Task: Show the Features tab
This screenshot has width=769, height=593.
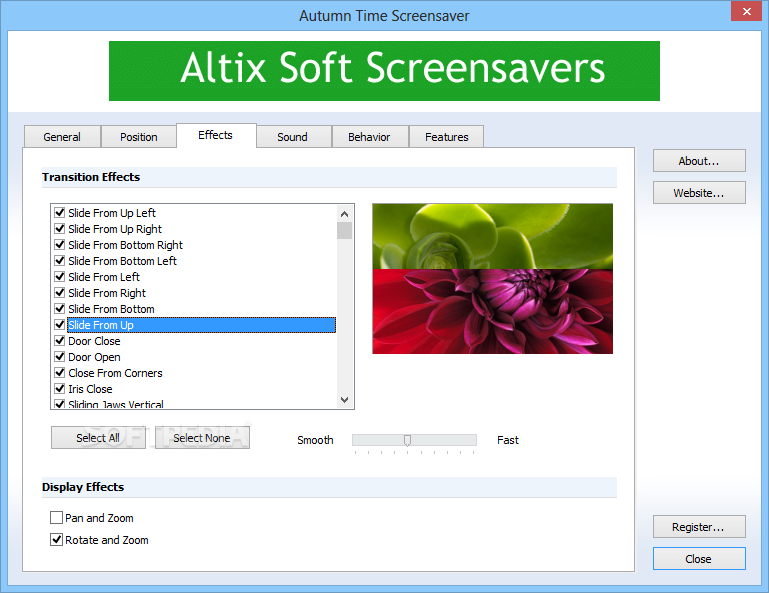Action: (x=446, y=137)
